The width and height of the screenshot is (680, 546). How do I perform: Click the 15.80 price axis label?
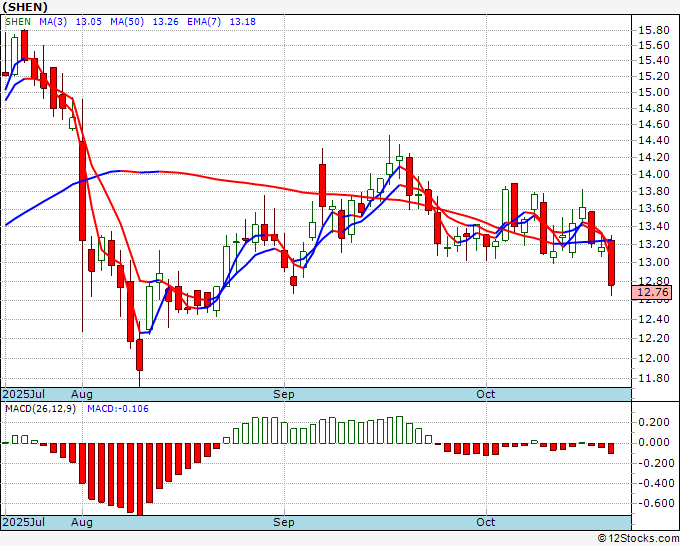(x=654, y=30)
